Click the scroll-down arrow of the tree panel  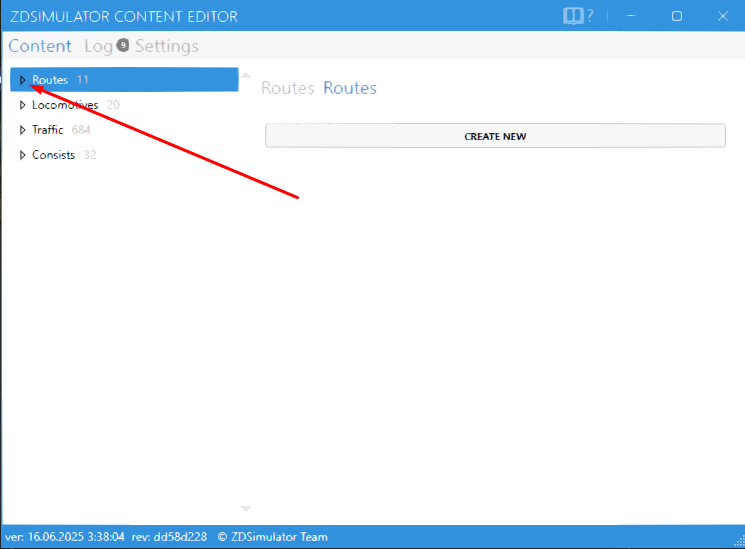[246, 508]
